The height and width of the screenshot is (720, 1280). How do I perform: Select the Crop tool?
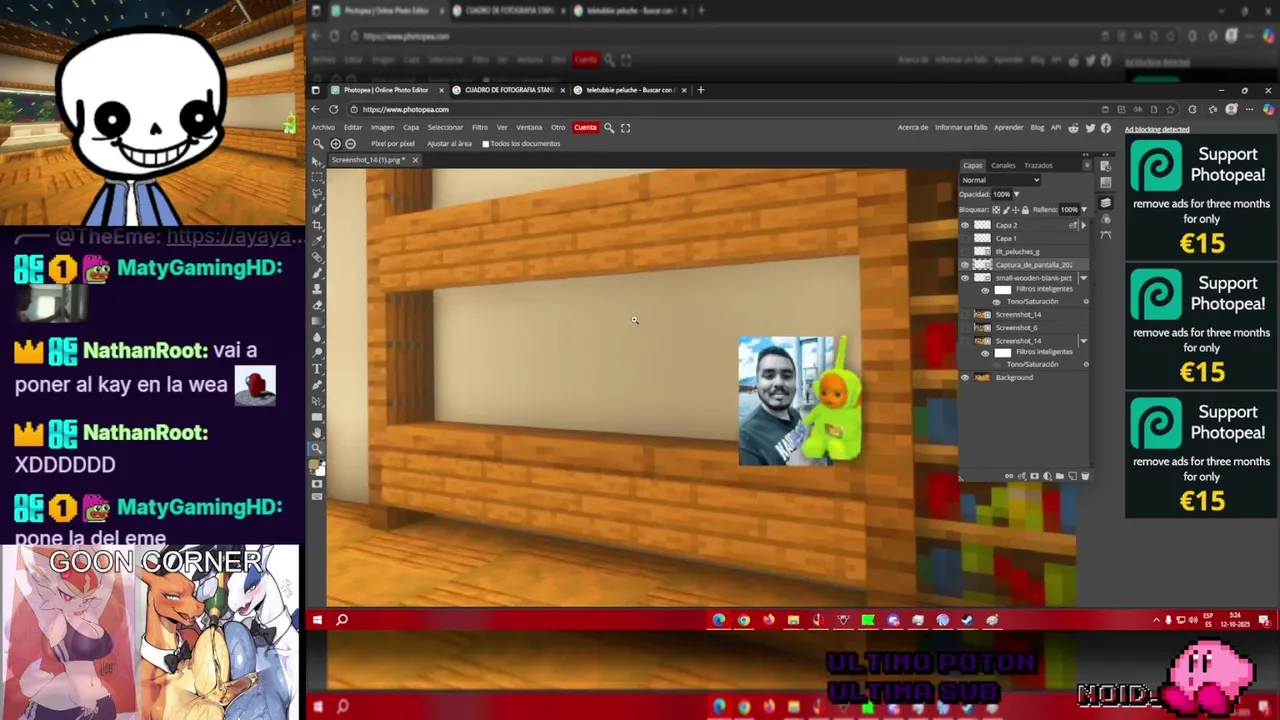tap(317, 225)
